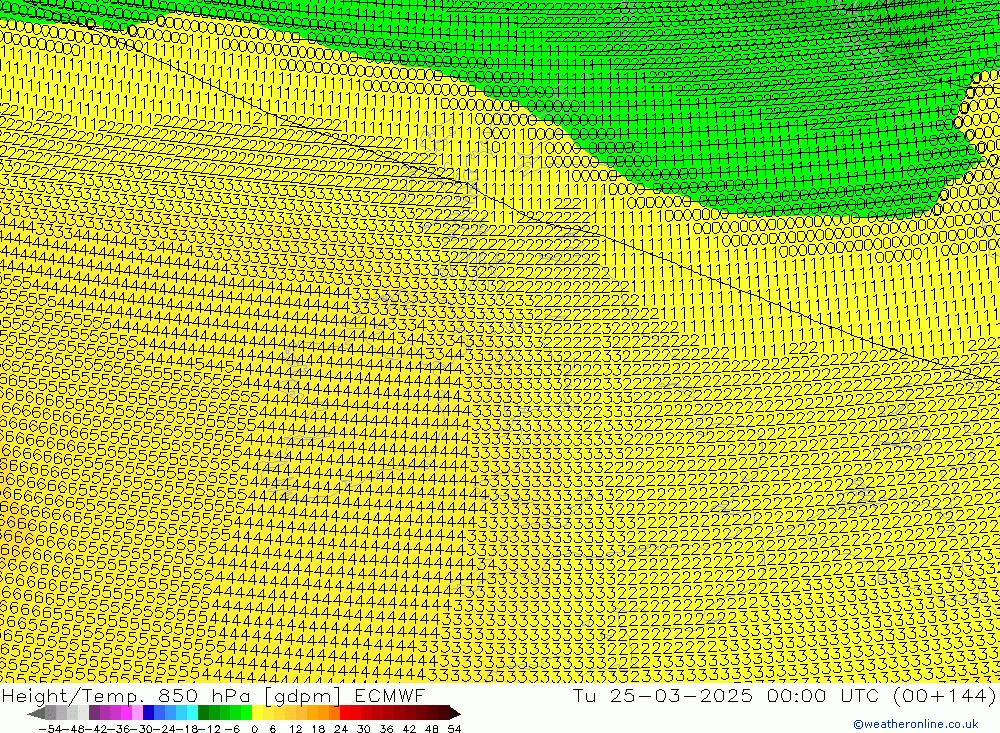This screenshot has width=1000, height=733.
Task: Click the '42' legend label
Action: (x=409, y=729)
